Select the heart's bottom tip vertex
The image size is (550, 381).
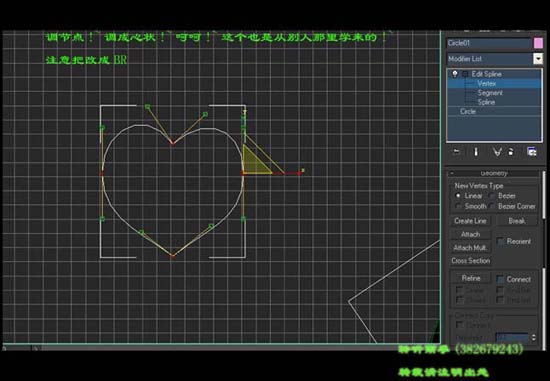pyautogui.click(x=172, y=256)
